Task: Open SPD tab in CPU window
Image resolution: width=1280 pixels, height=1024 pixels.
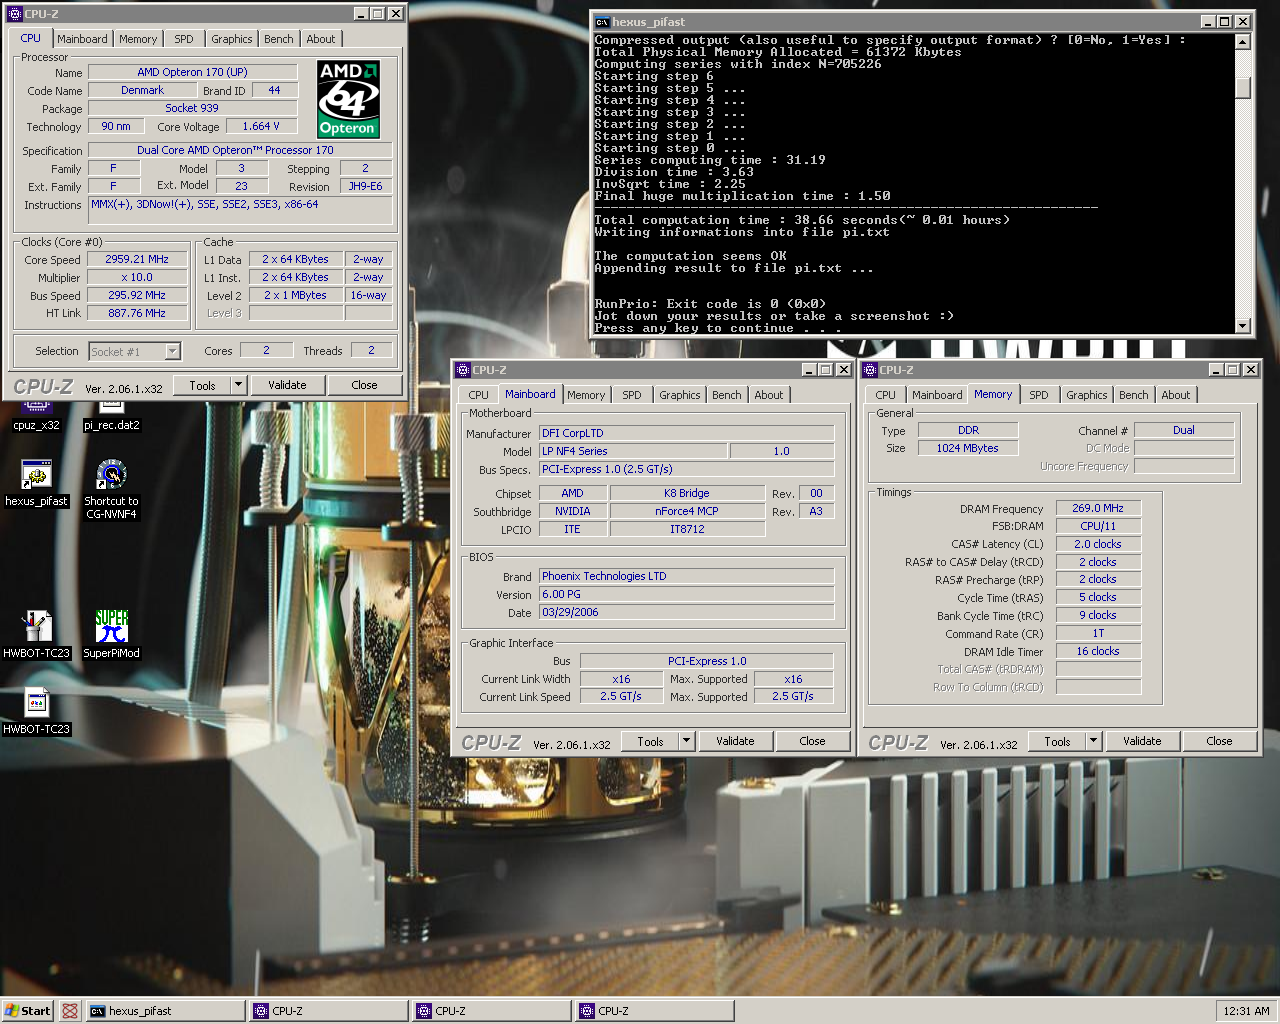Action: pyautogui.click(x=184, y=39)
